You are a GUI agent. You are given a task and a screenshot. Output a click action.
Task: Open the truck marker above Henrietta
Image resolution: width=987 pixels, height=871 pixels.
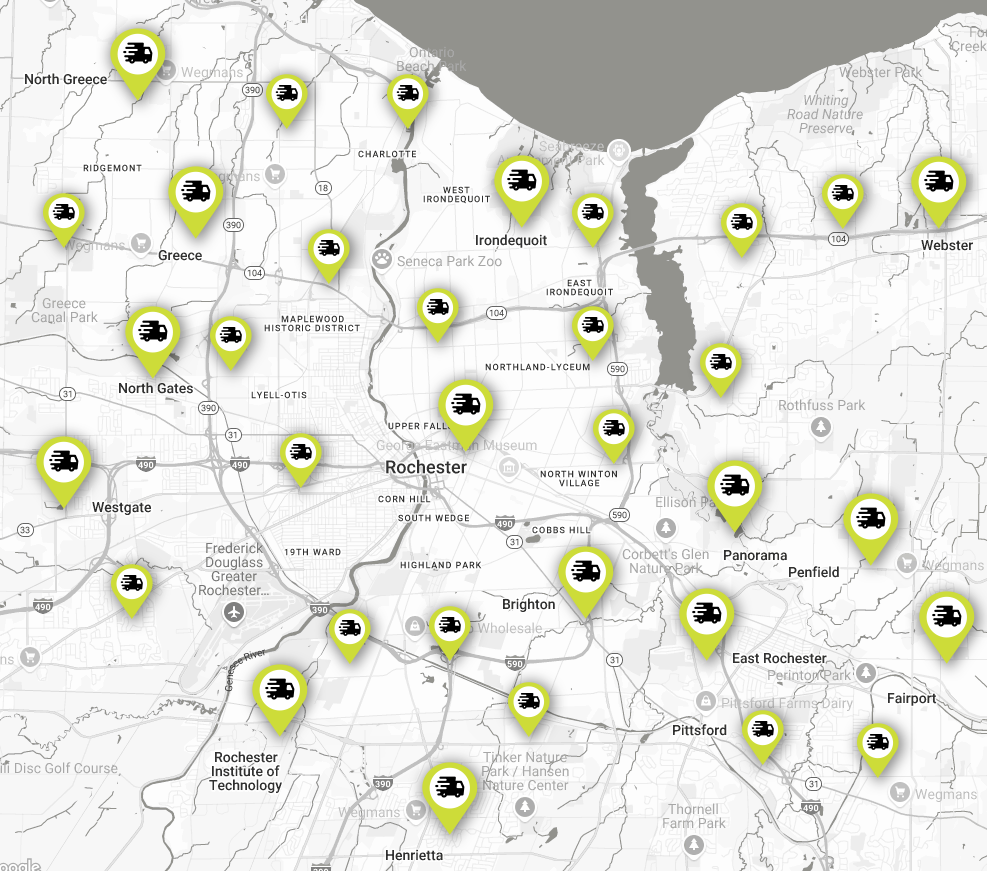coord(450,788)
